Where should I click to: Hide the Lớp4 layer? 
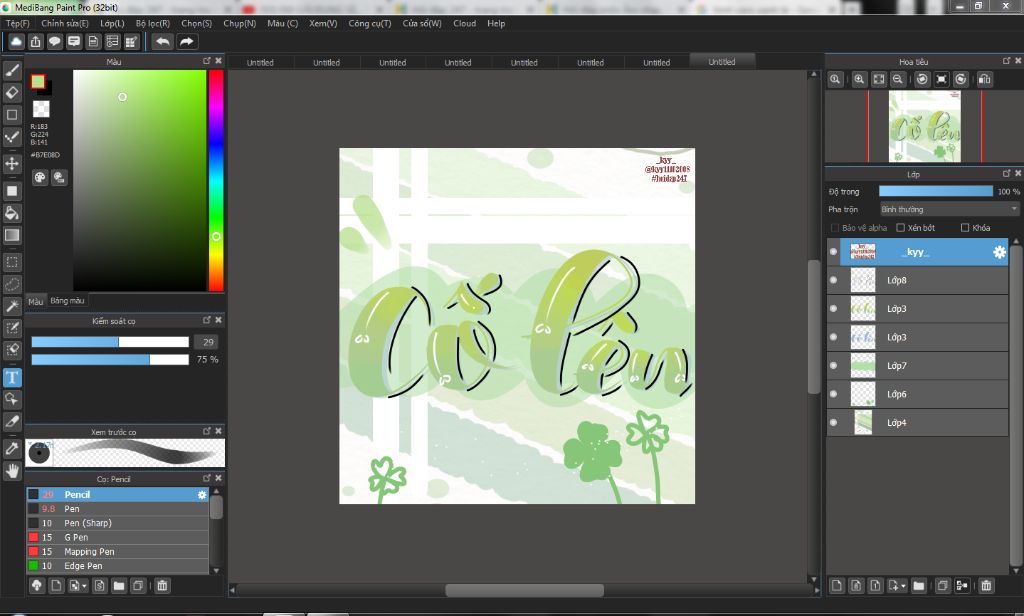(x=833, y=423)
